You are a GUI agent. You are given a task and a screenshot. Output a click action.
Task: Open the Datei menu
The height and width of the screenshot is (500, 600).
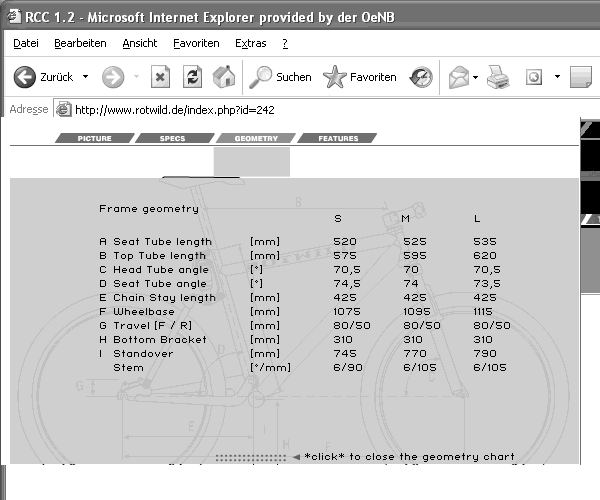26,43
